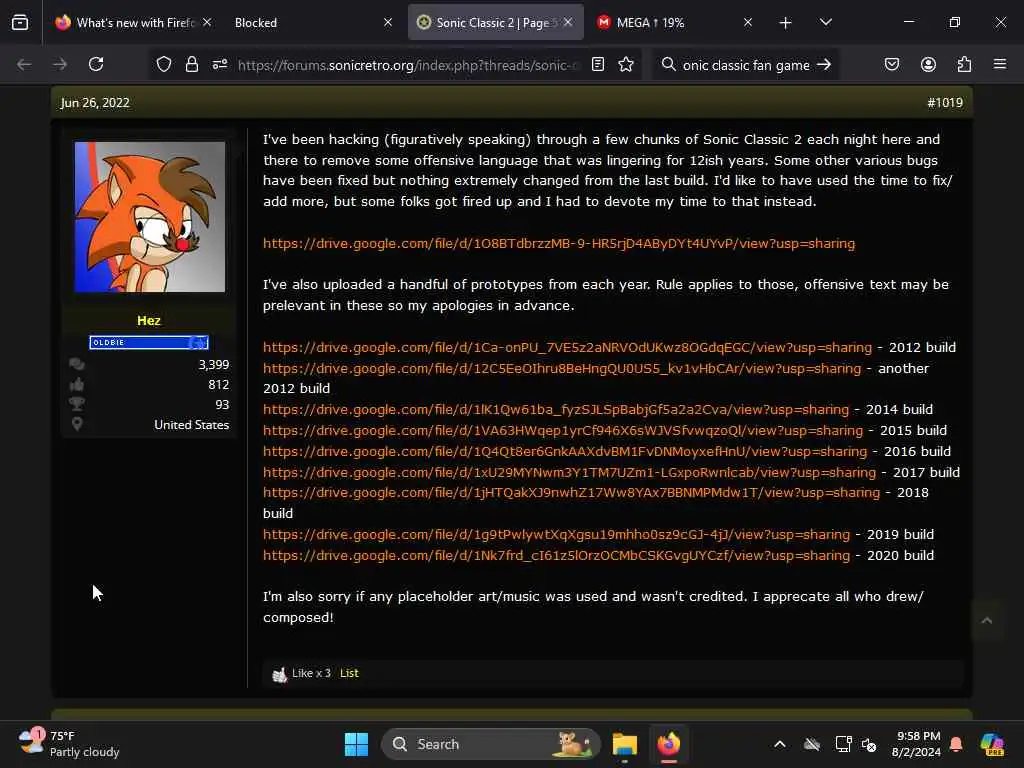The width and height of the screenshot is (1024, 768).
Task: Switch to the Blocked tab
Action: (x=311, y=22)
